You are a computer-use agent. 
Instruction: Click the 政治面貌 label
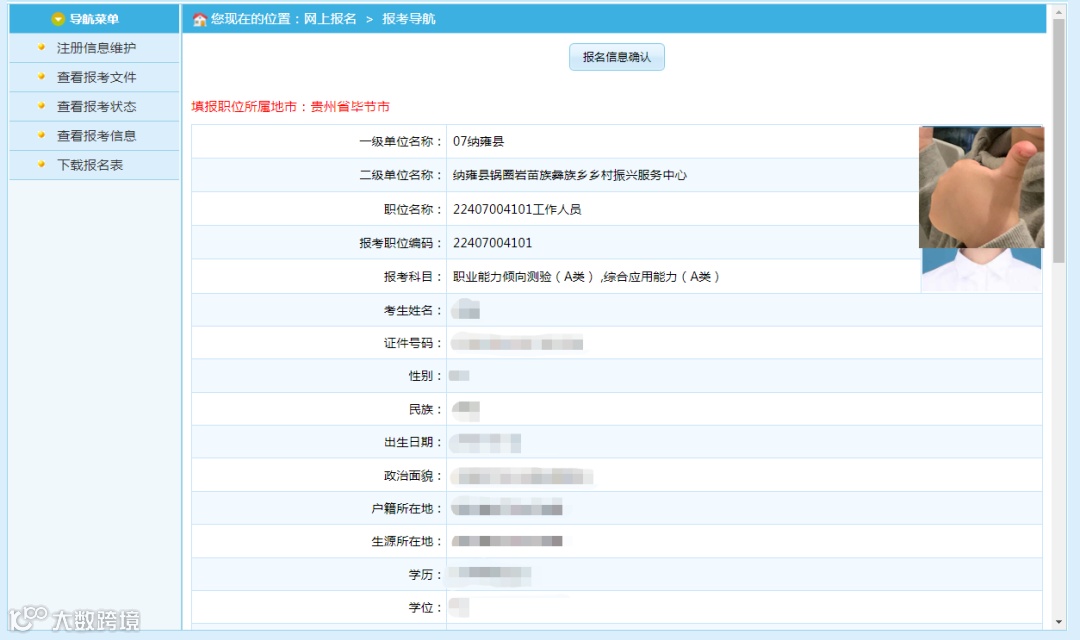(413, 476)
